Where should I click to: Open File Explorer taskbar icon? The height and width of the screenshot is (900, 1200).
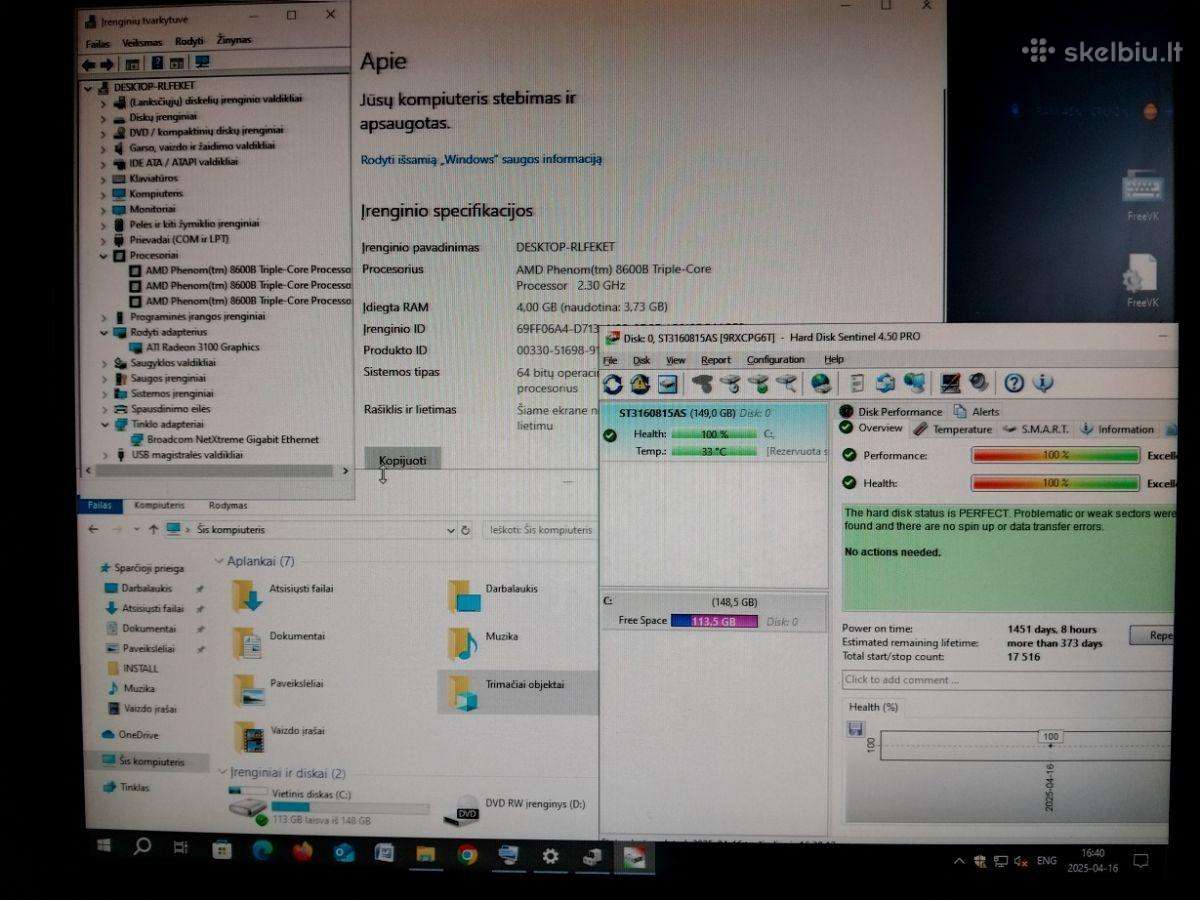tap(426, 854)
